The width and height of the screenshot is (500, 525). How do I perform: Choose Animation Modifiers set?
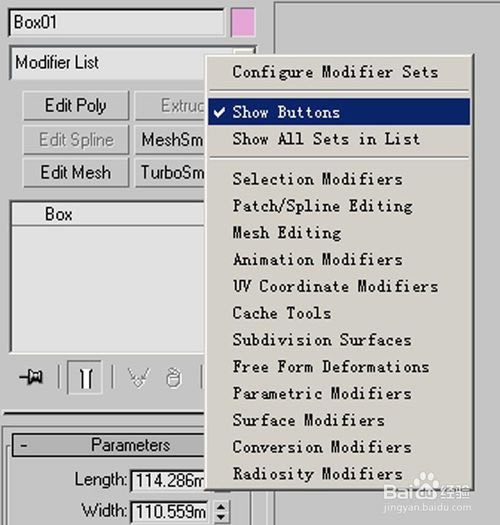coord(339,259)
